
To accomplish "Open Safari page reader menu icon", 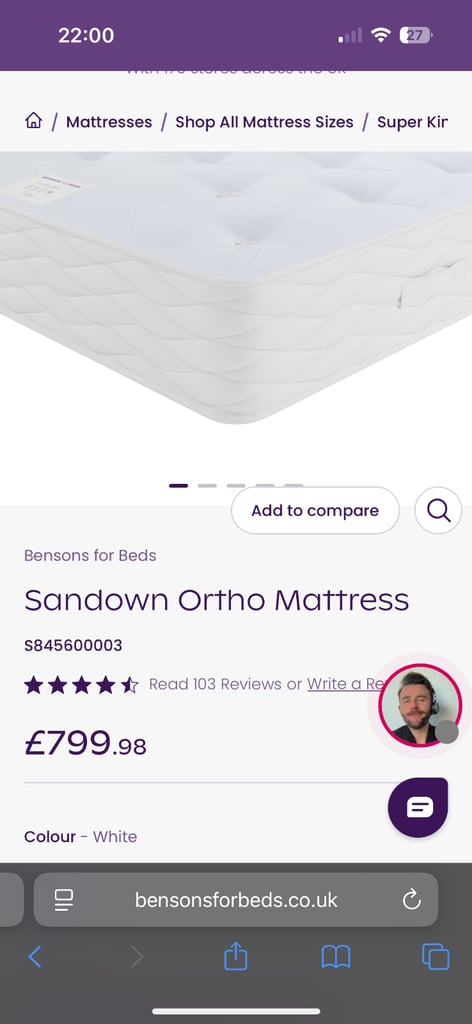I will pyautogui.click(x=64, y=900).
